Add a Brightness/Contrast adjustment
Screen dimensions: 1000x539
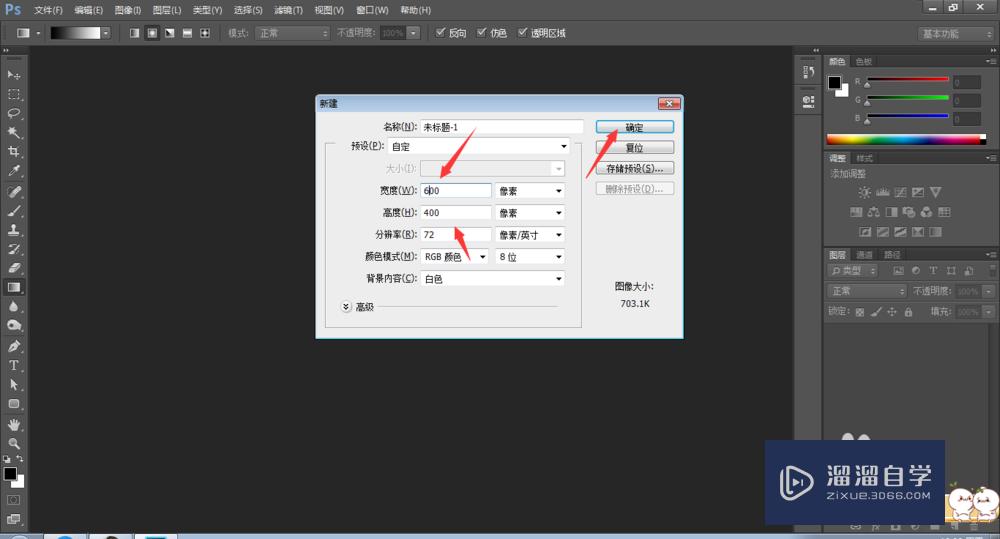click(865, 192)
